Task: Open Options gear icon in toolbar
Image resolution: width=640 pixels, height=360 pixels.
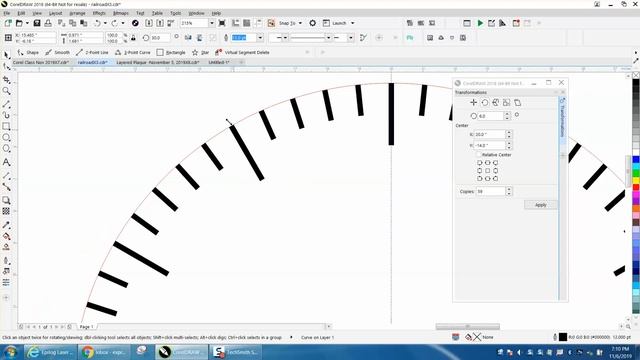Action: (312, 23)
